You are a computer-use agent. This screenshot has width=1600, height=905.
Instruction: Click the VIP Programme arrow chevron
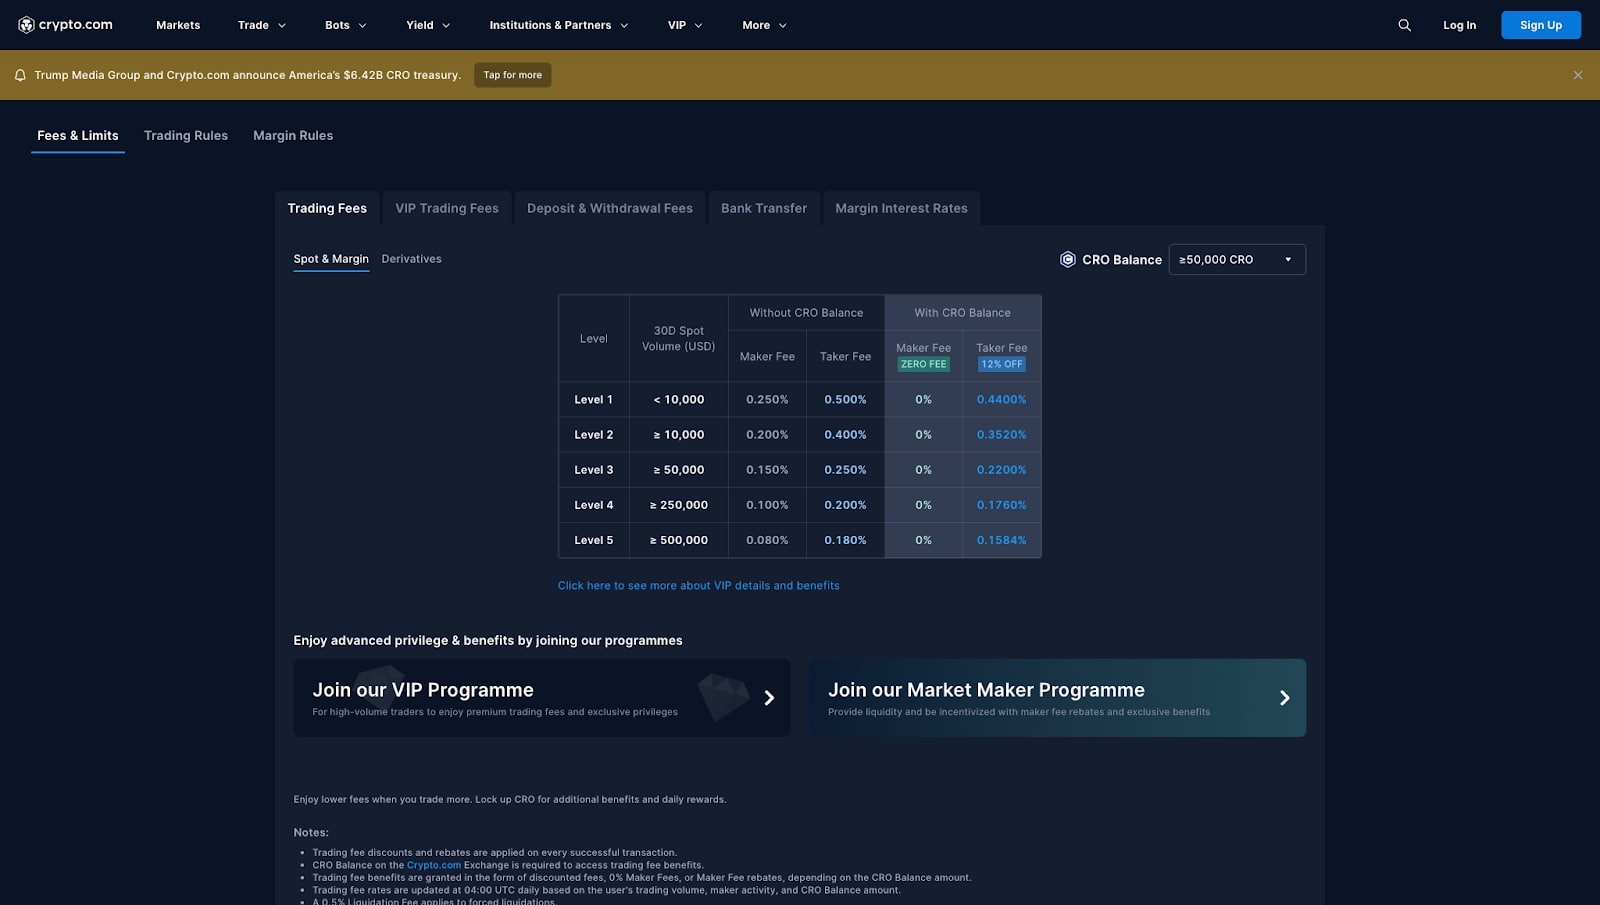point(769,698)
